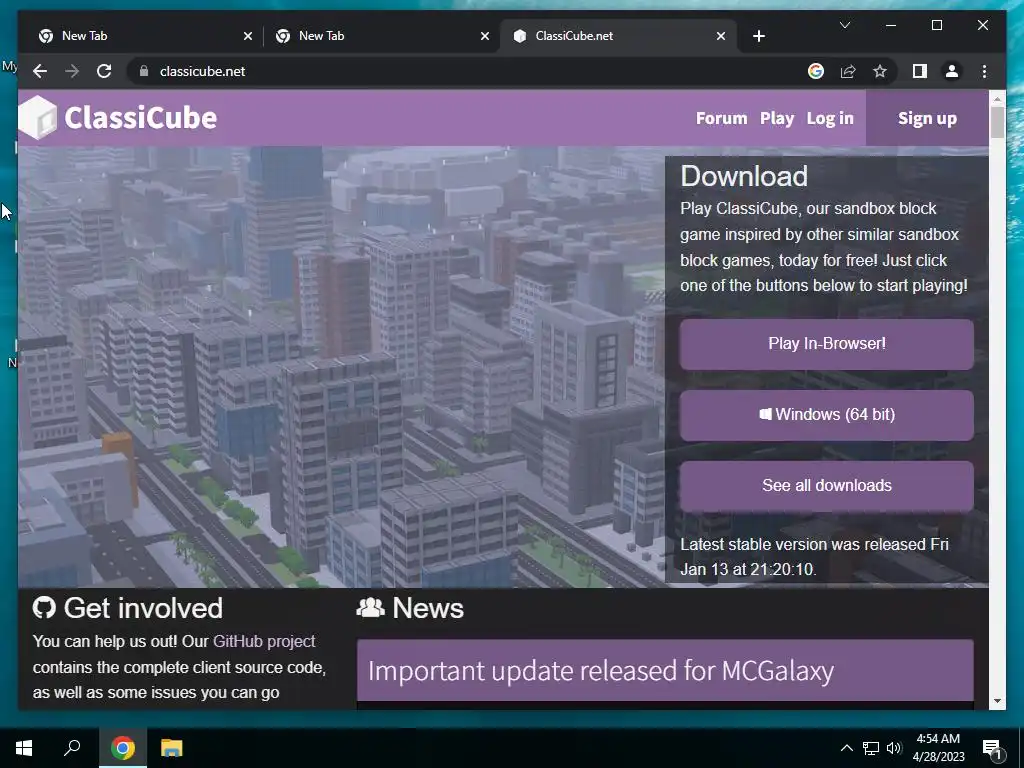This screenshot has height=768, width=1024.
Task: Open the GitHub project link
Action: pyautogui.click(x=264, y=641)
